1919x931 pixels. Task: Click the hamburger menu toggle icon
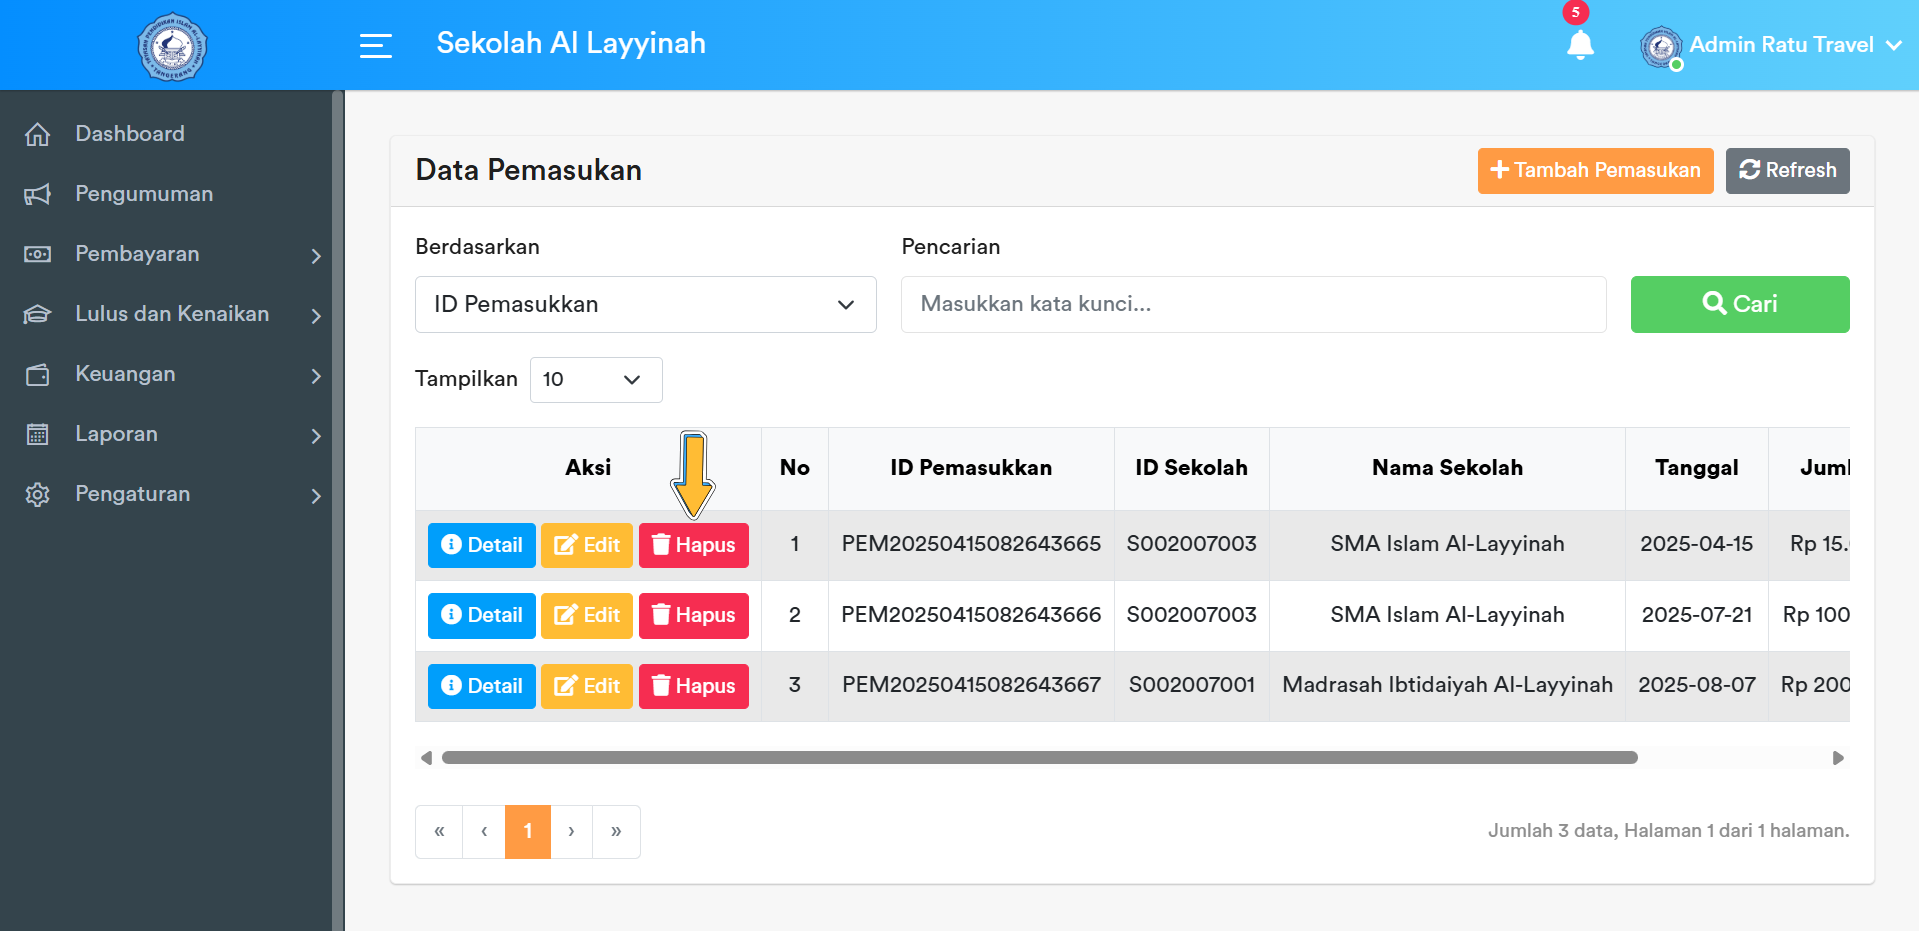click(375, 45)
